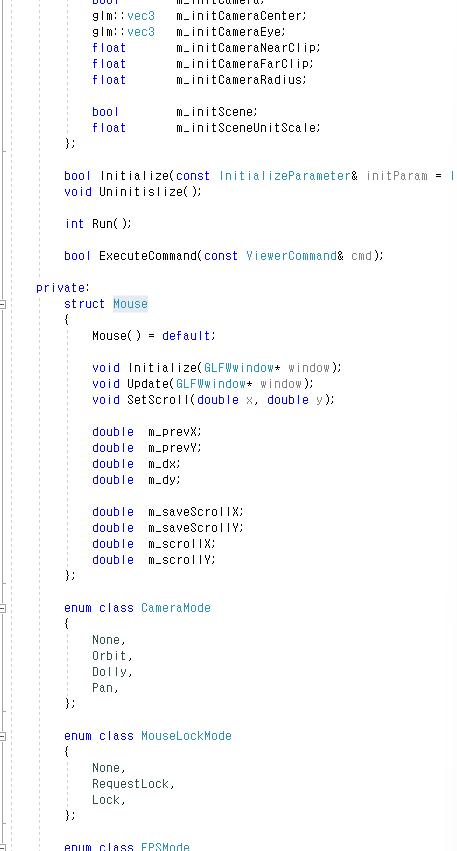The image size is (457, 851).
Task: Click GLFWwindow in the Initialize declaration
Action: tap(239, 368)
